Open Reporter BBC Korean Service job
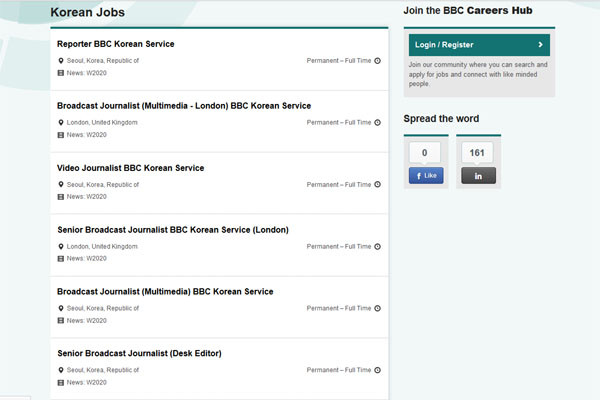Image resolution: width=600 pixels, height=400 pixels. (x=116, y=44)
